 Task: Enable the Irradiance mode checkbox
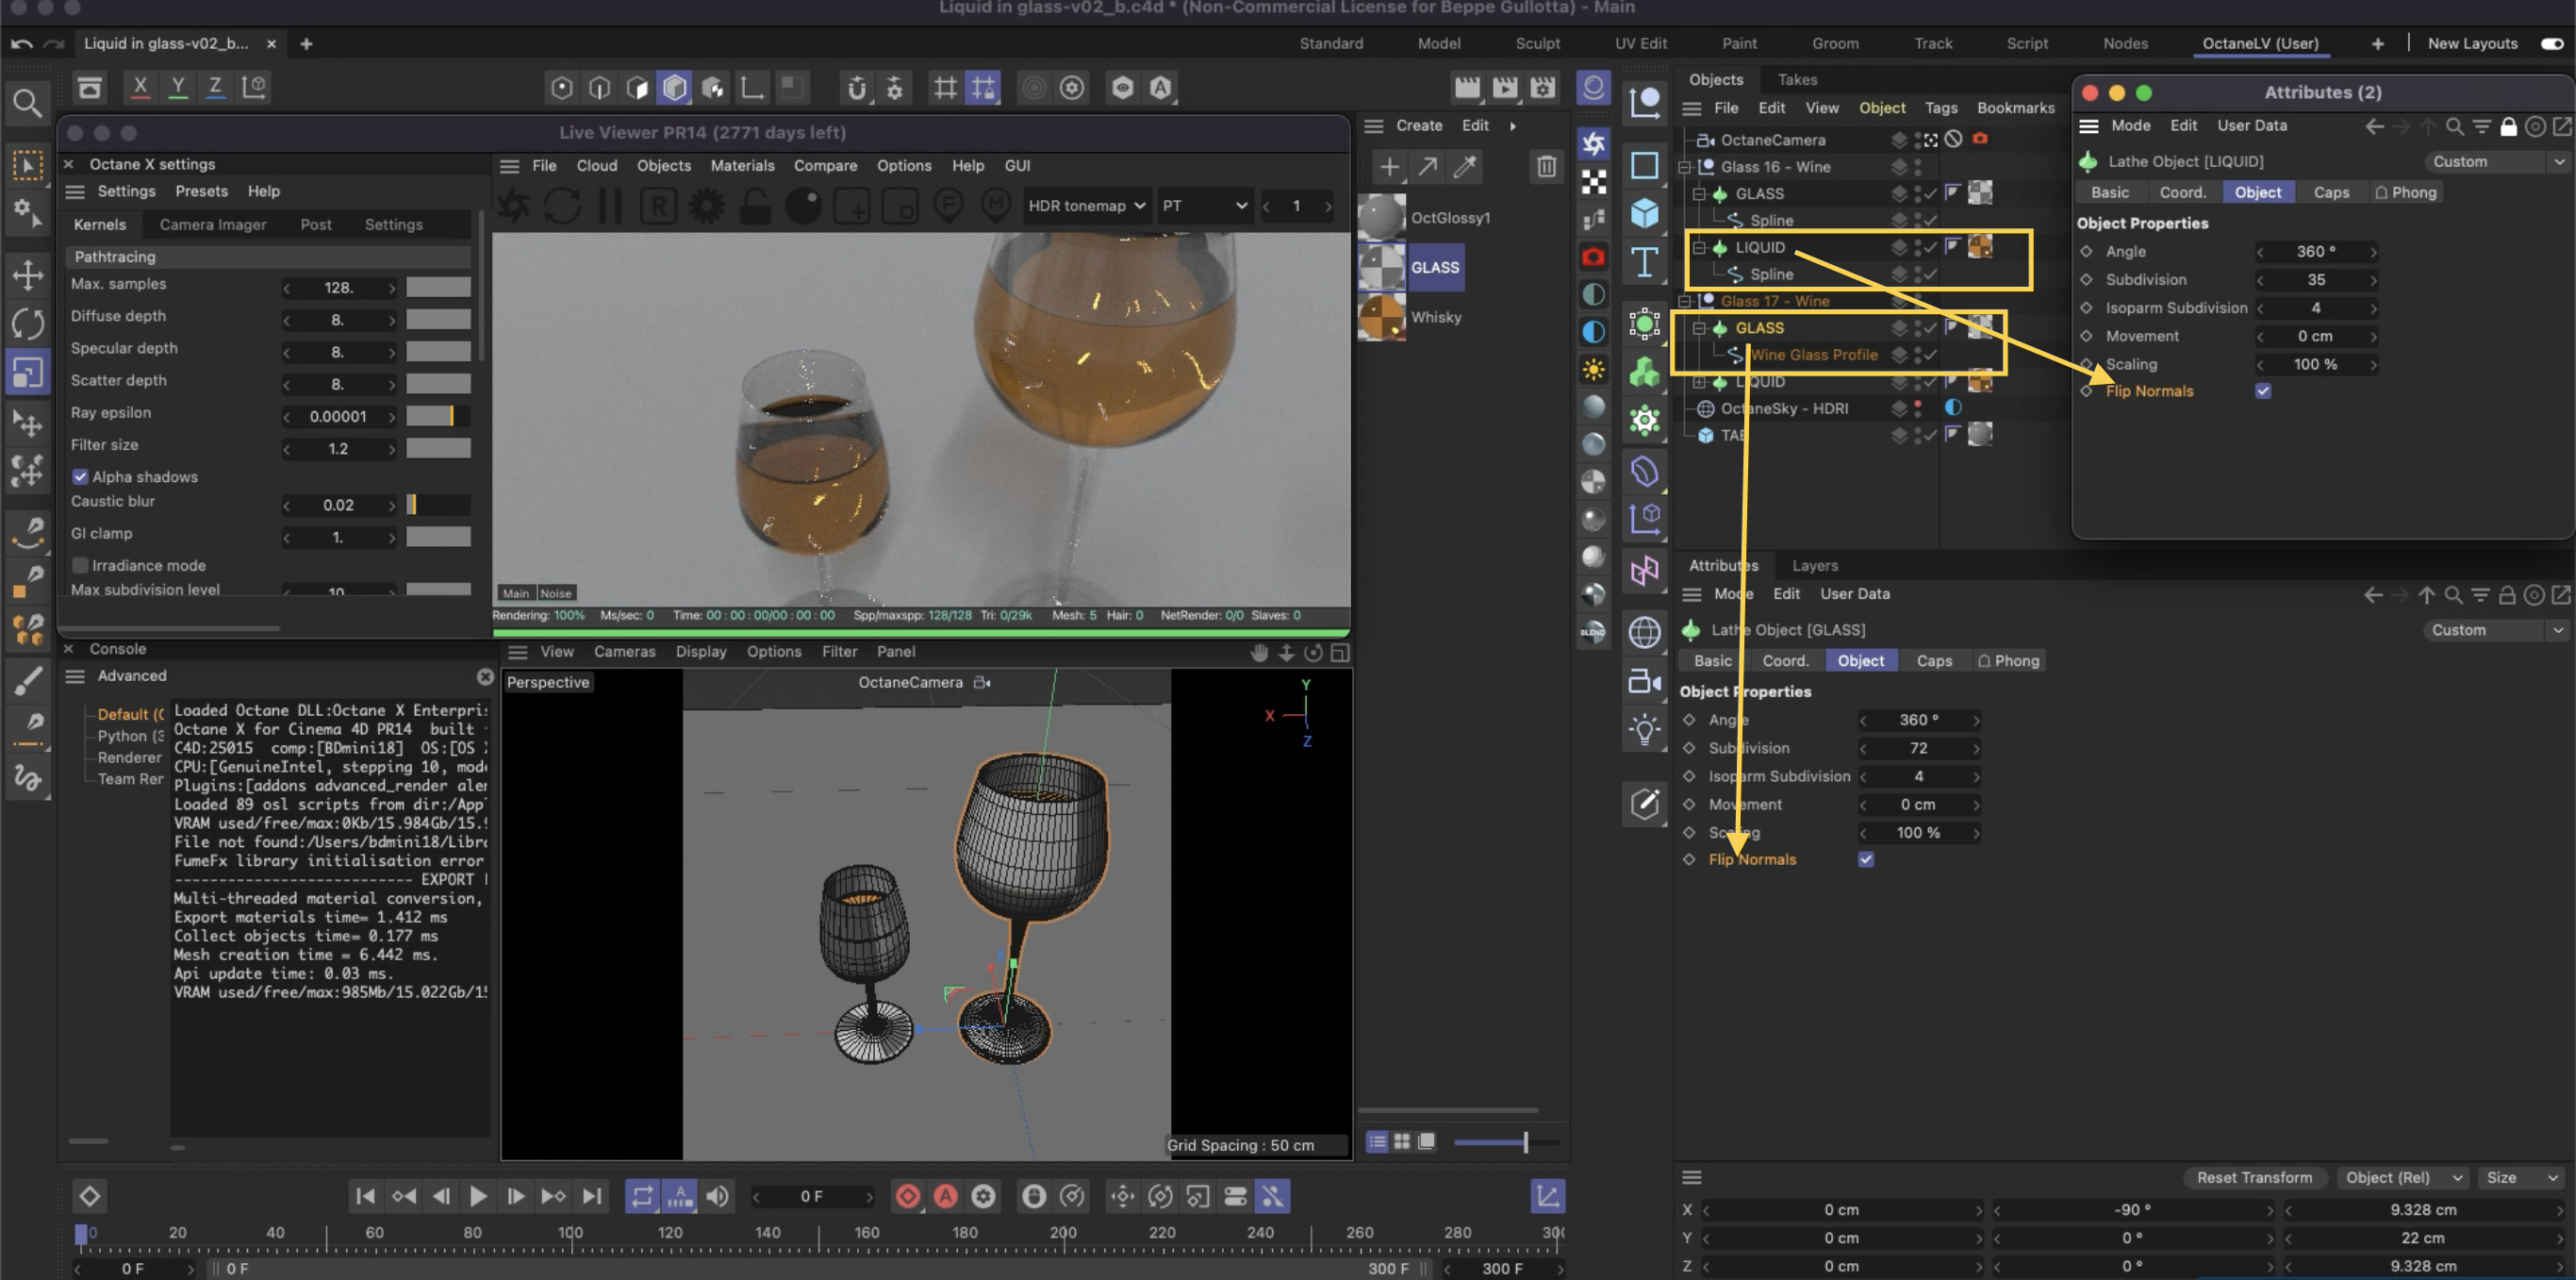tap(80, 565)
